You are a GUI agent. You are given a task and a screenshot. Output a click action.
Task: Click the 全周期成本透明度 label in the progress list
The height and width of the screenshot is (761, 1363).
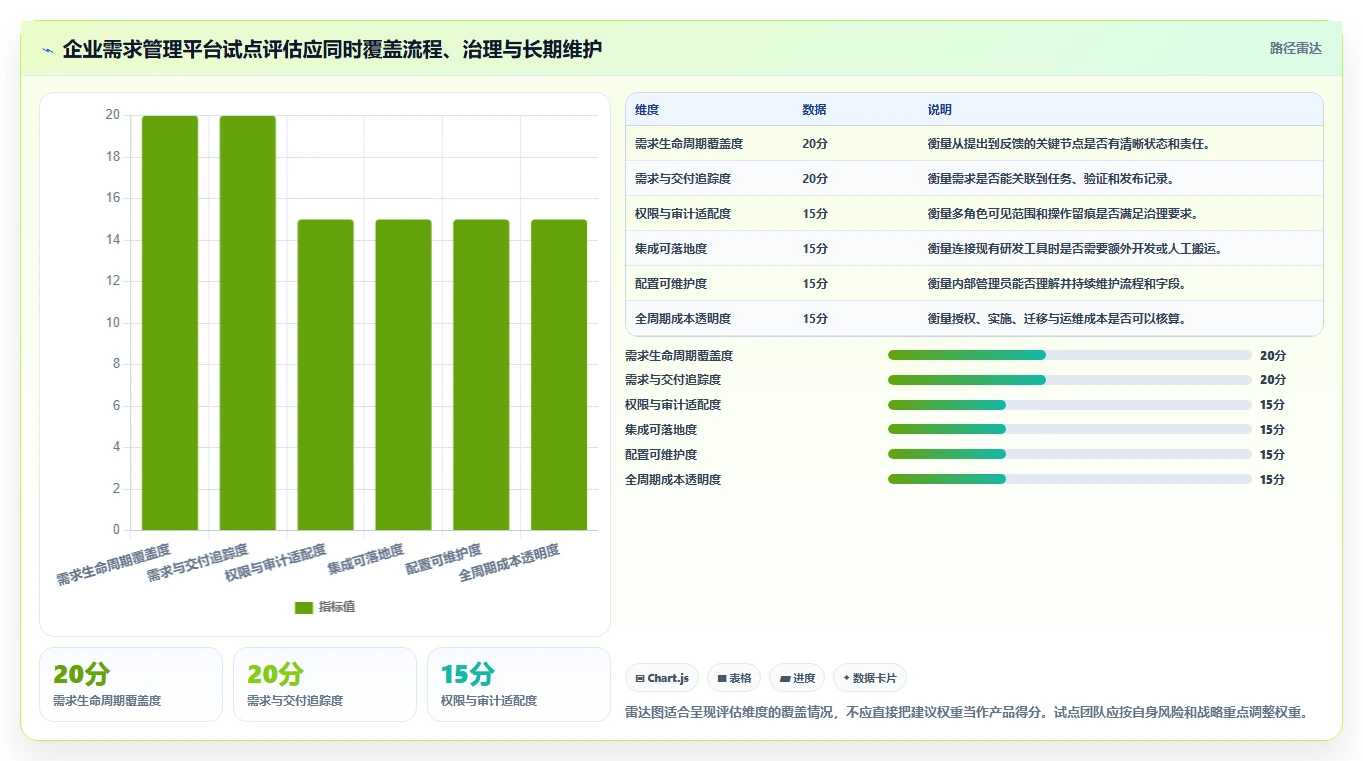click(x=673, y=480)
